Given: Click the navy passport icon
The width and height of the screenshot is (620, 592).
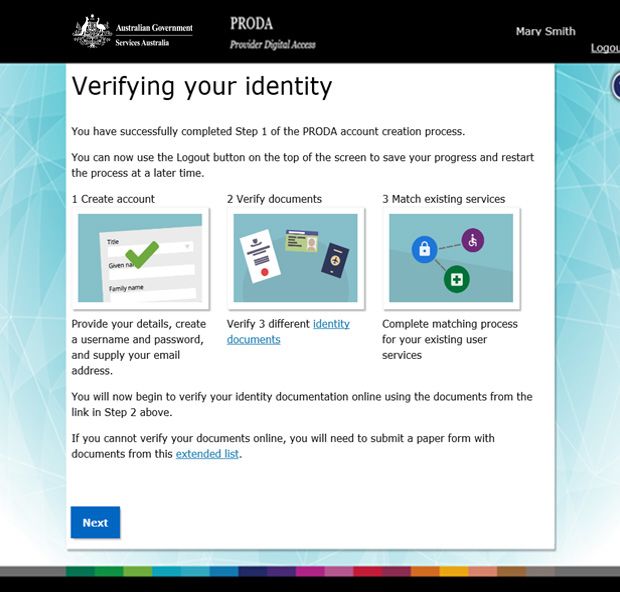Looking at the screenshot, I should pos(335,260).
